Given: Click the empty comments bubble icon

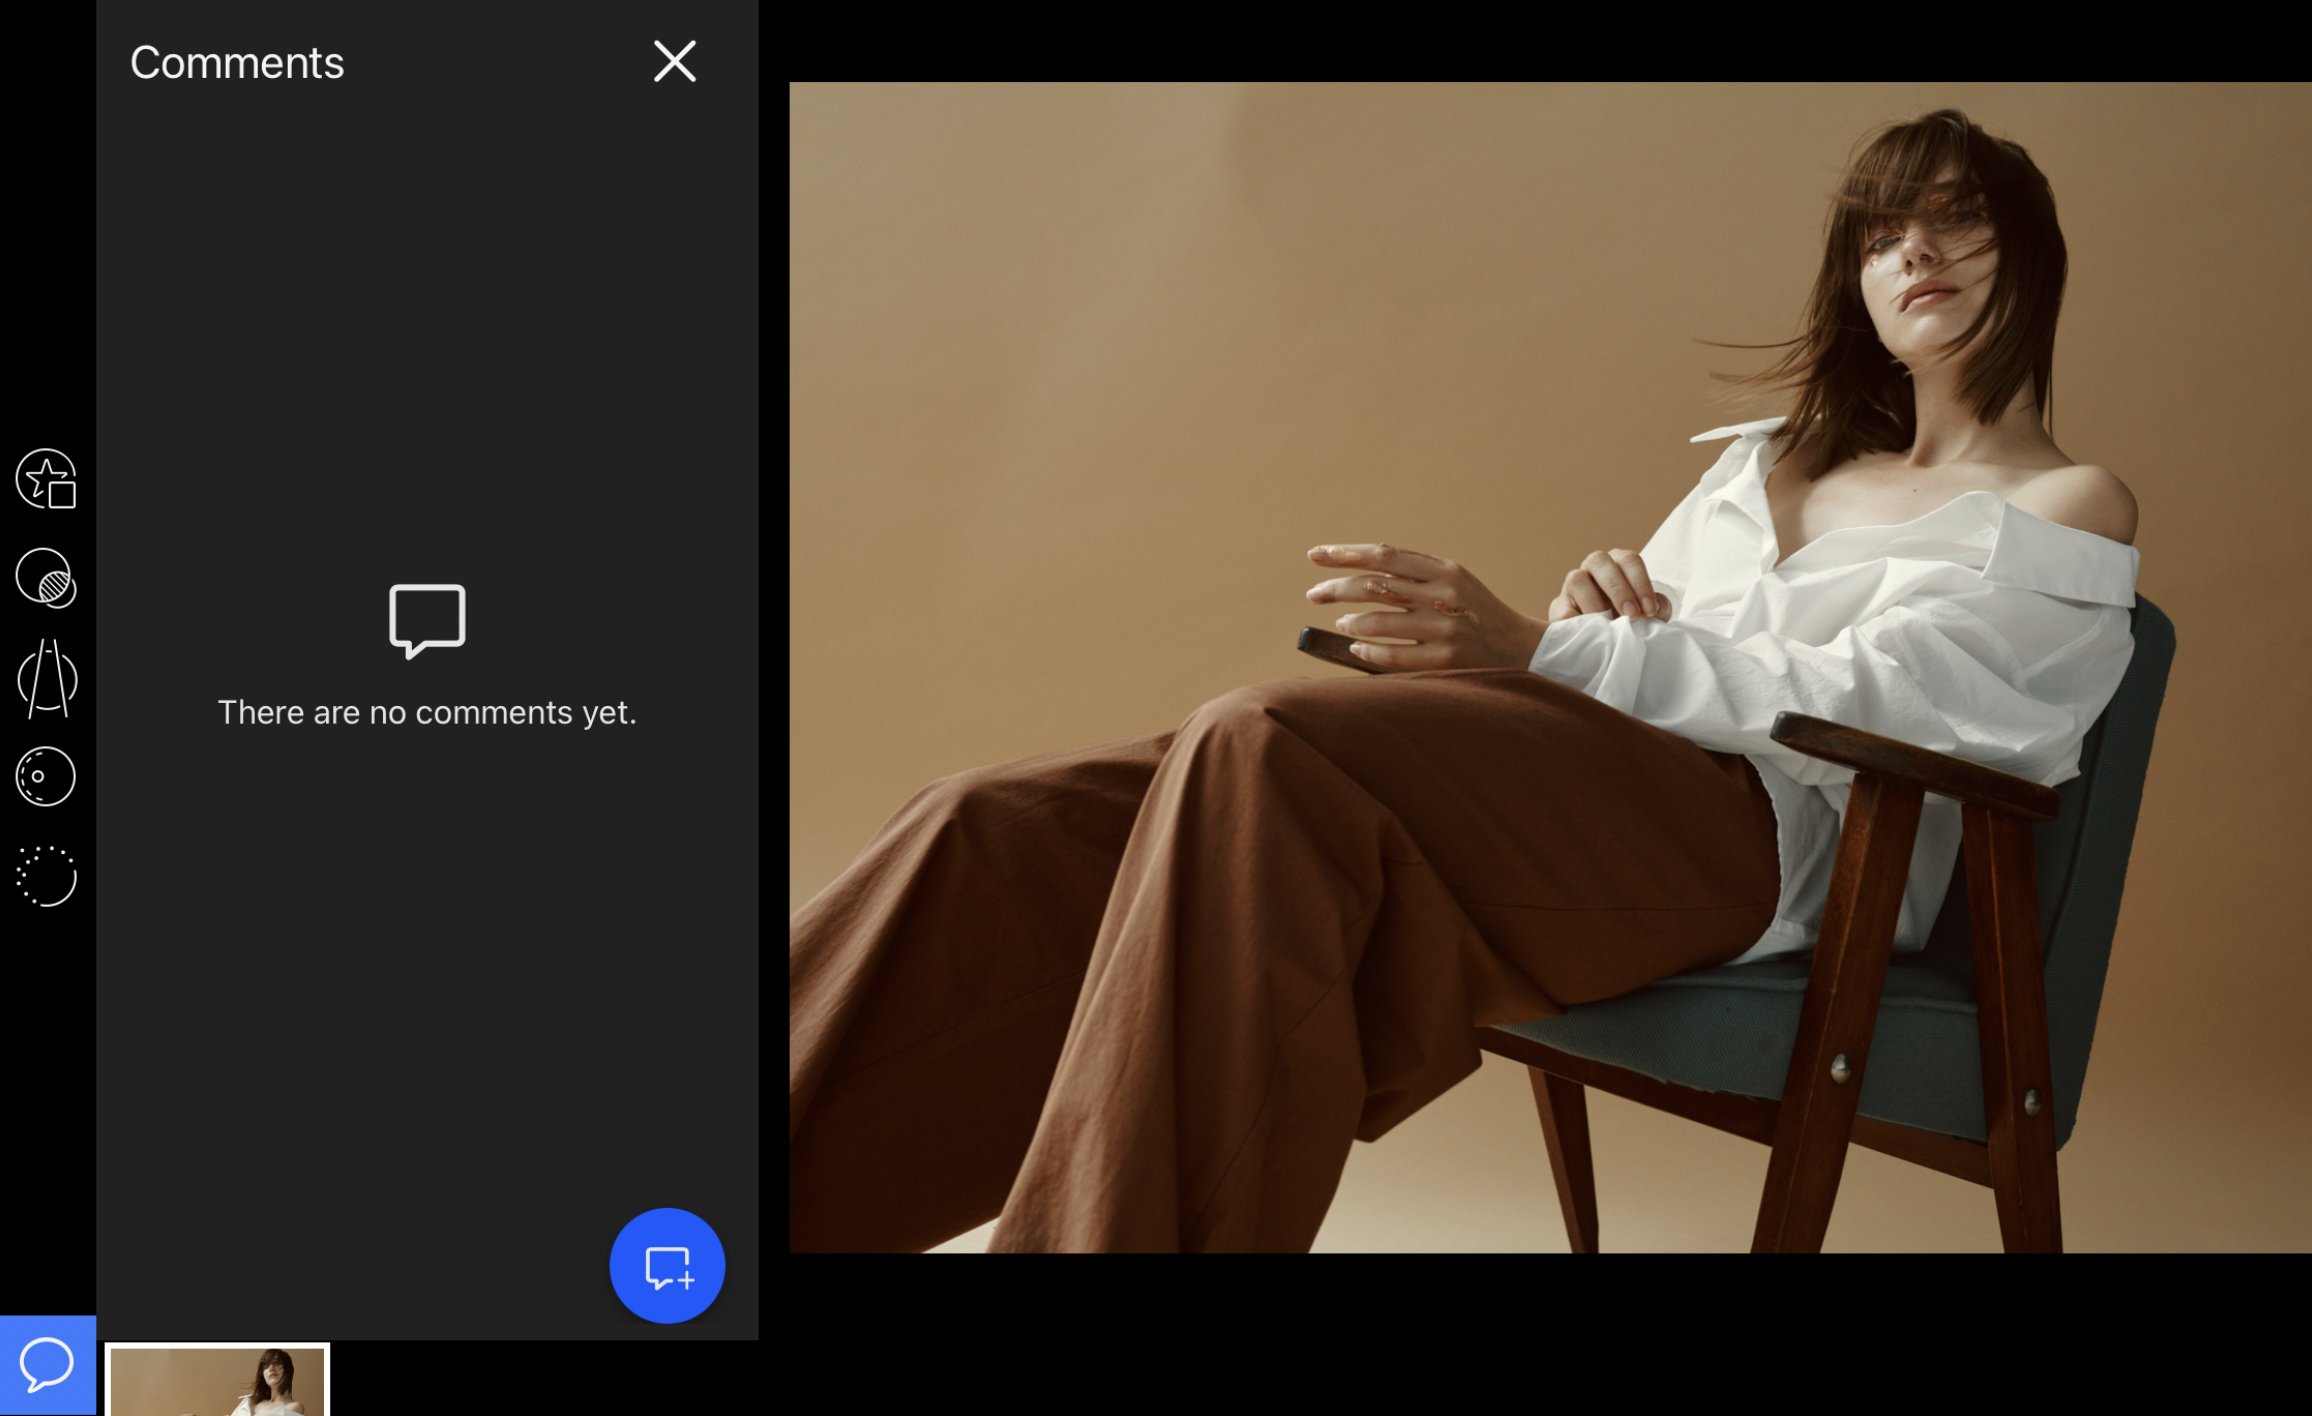Looking at the screenshot, I should 427,621.
